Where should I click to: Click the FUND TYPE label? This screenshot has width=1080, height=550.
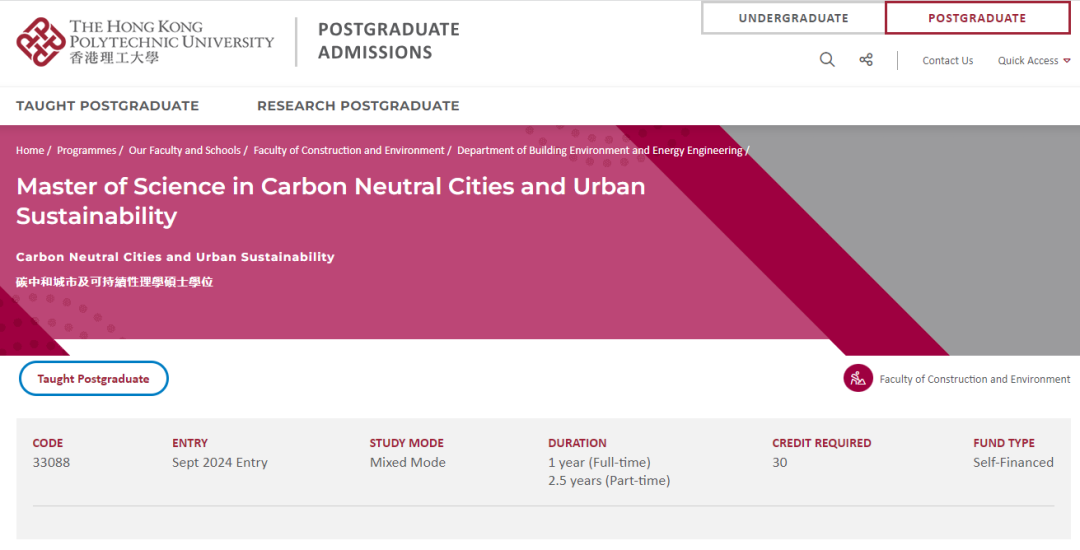tap(1004, 443)
